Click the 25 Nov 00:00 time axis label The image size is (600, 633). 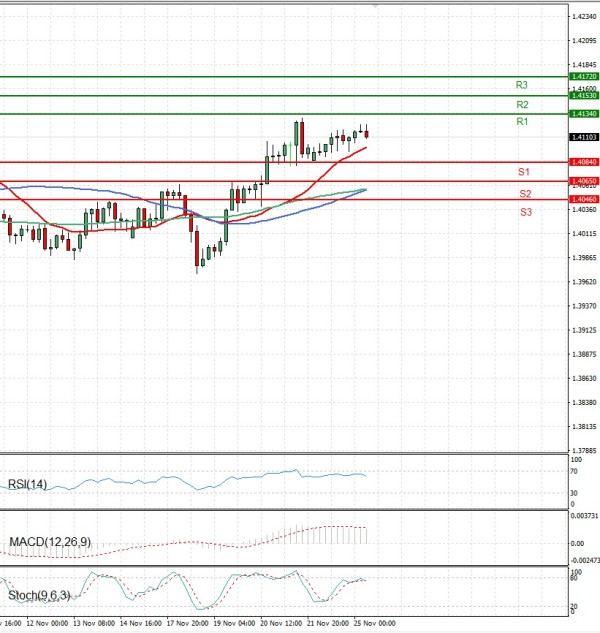click(375, 622)
